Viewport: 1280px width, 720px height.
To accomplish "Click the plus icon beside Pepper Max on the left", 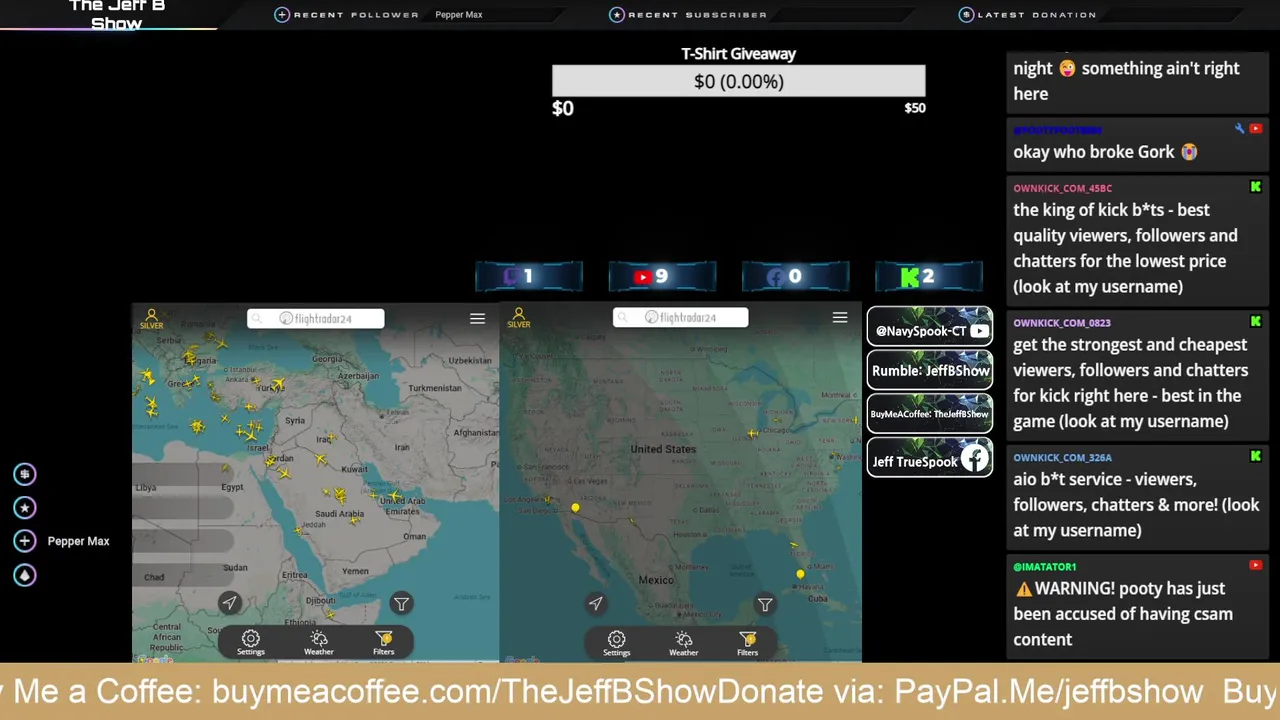I will [x=25, y=541].
